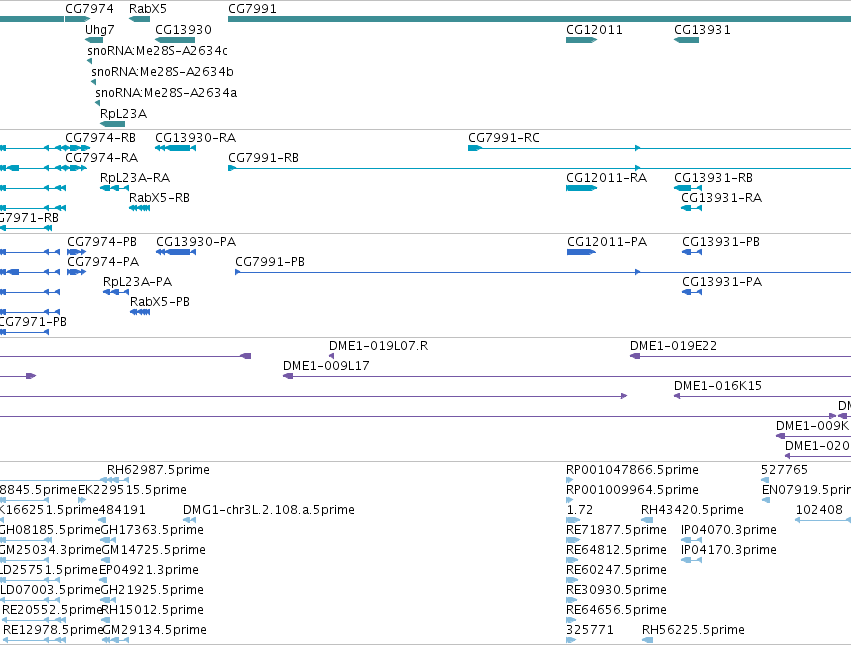Select transcript CG7974-RB label
Viewport: 851px width, 645px height.
click(100, 137)
